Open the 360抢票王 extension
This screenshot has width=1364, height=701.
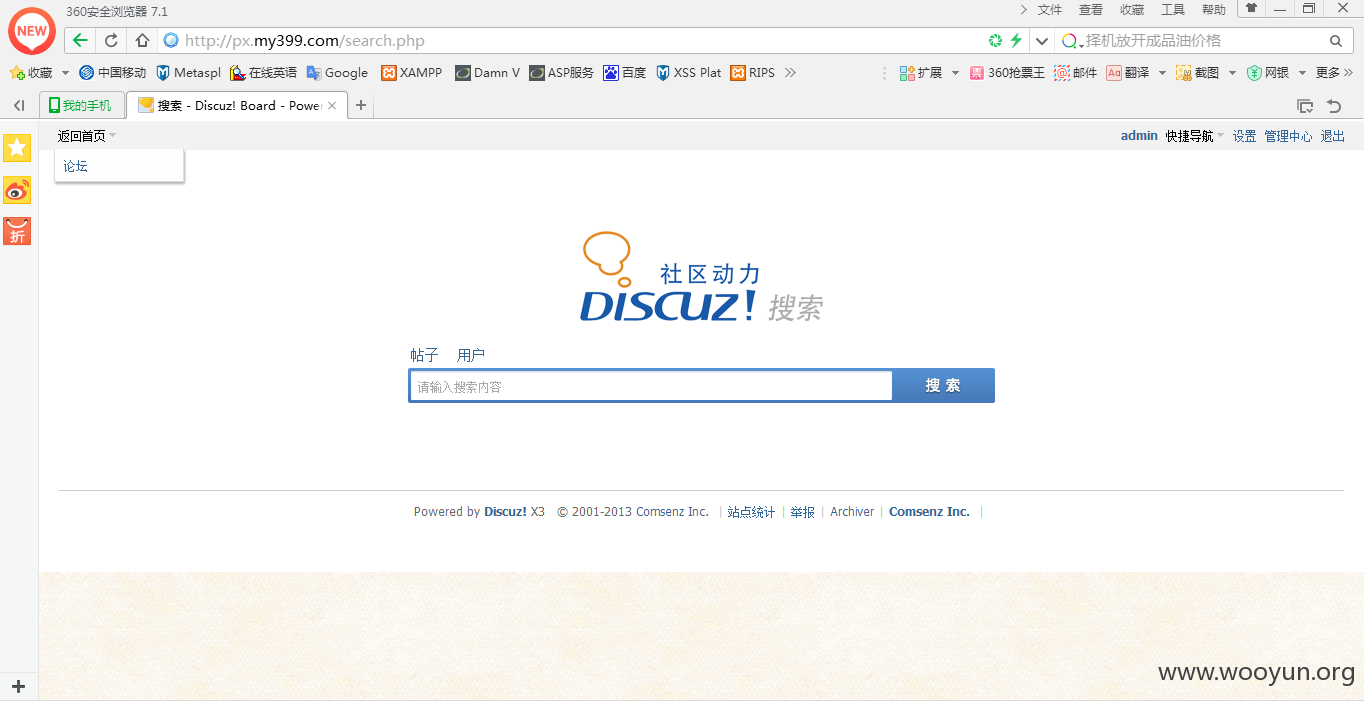pos(1007,73)
